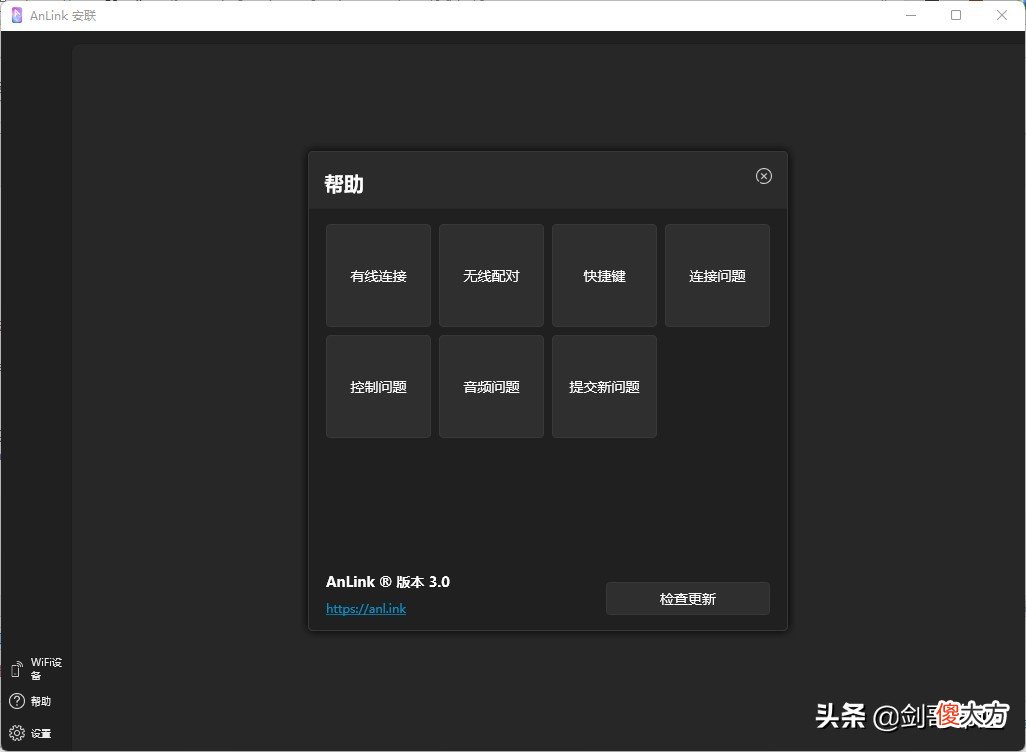Click the 帮助 dialog heading
Viewport: 1026px width, 752px height.
tap(344, 185)
